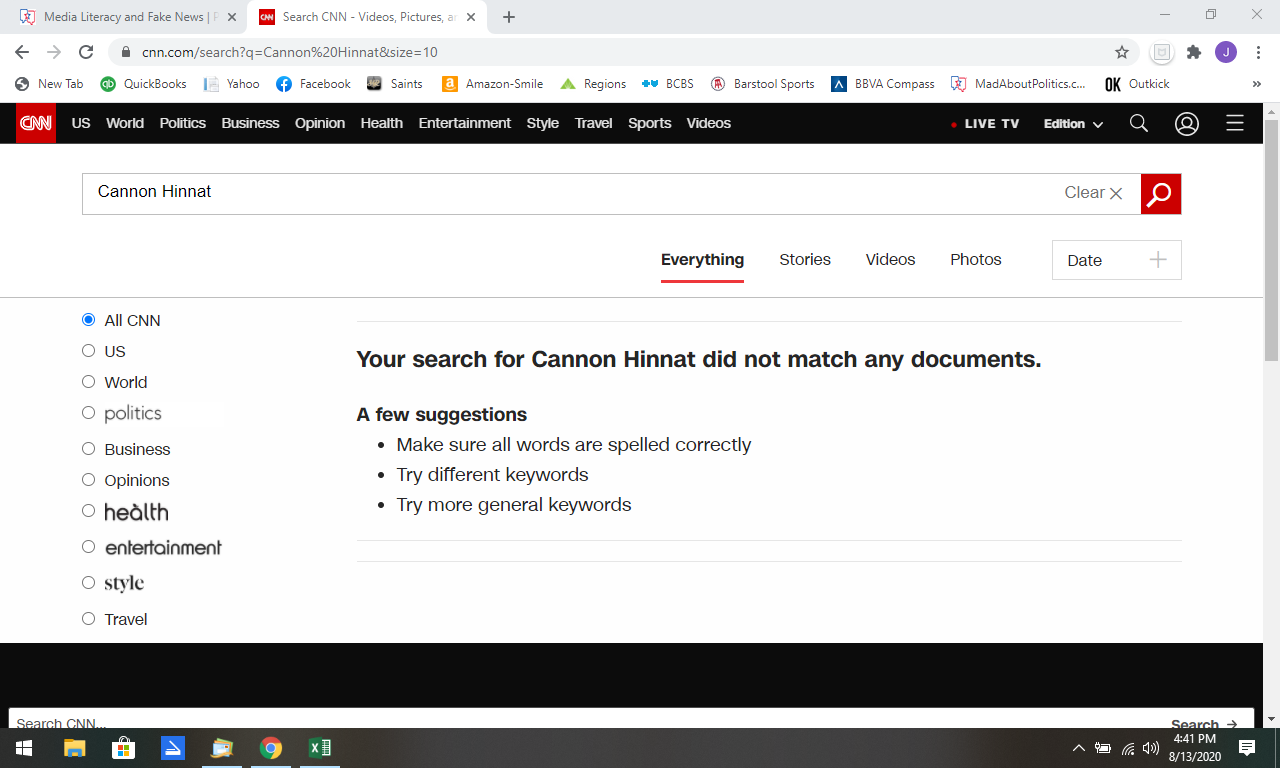Open the QuickBooks bookmark
This screenshot has height=768, width=1280.
point(143,84)
